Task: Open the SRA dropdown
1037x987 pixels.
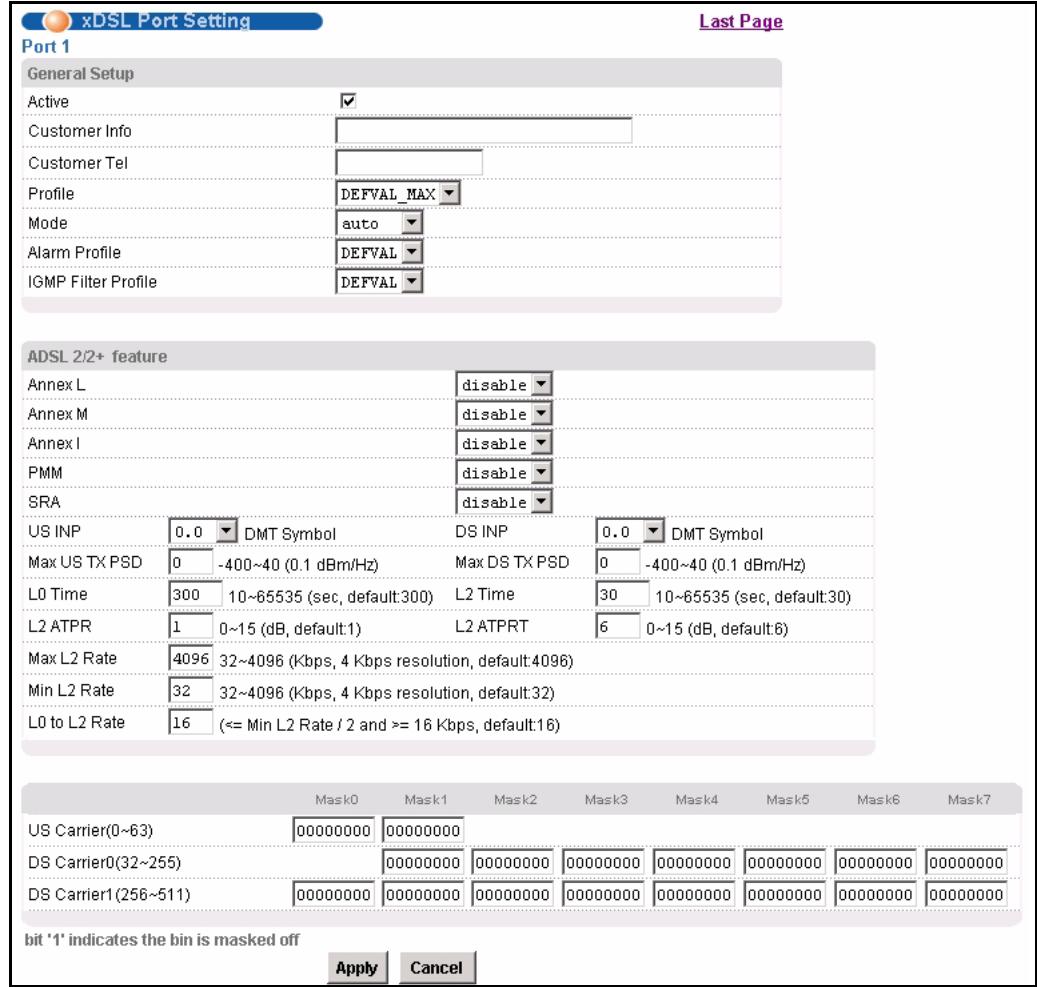Action: click(x=504, y=502)
